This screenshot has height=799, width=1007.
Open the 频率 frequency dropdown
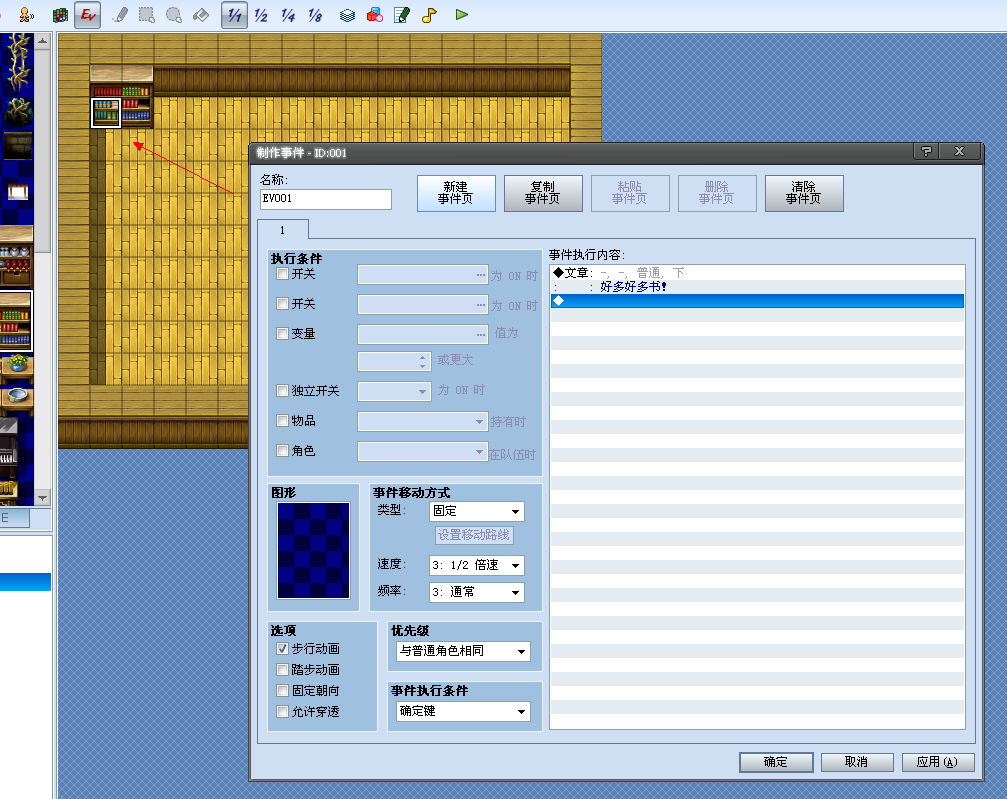coord(477,592)
